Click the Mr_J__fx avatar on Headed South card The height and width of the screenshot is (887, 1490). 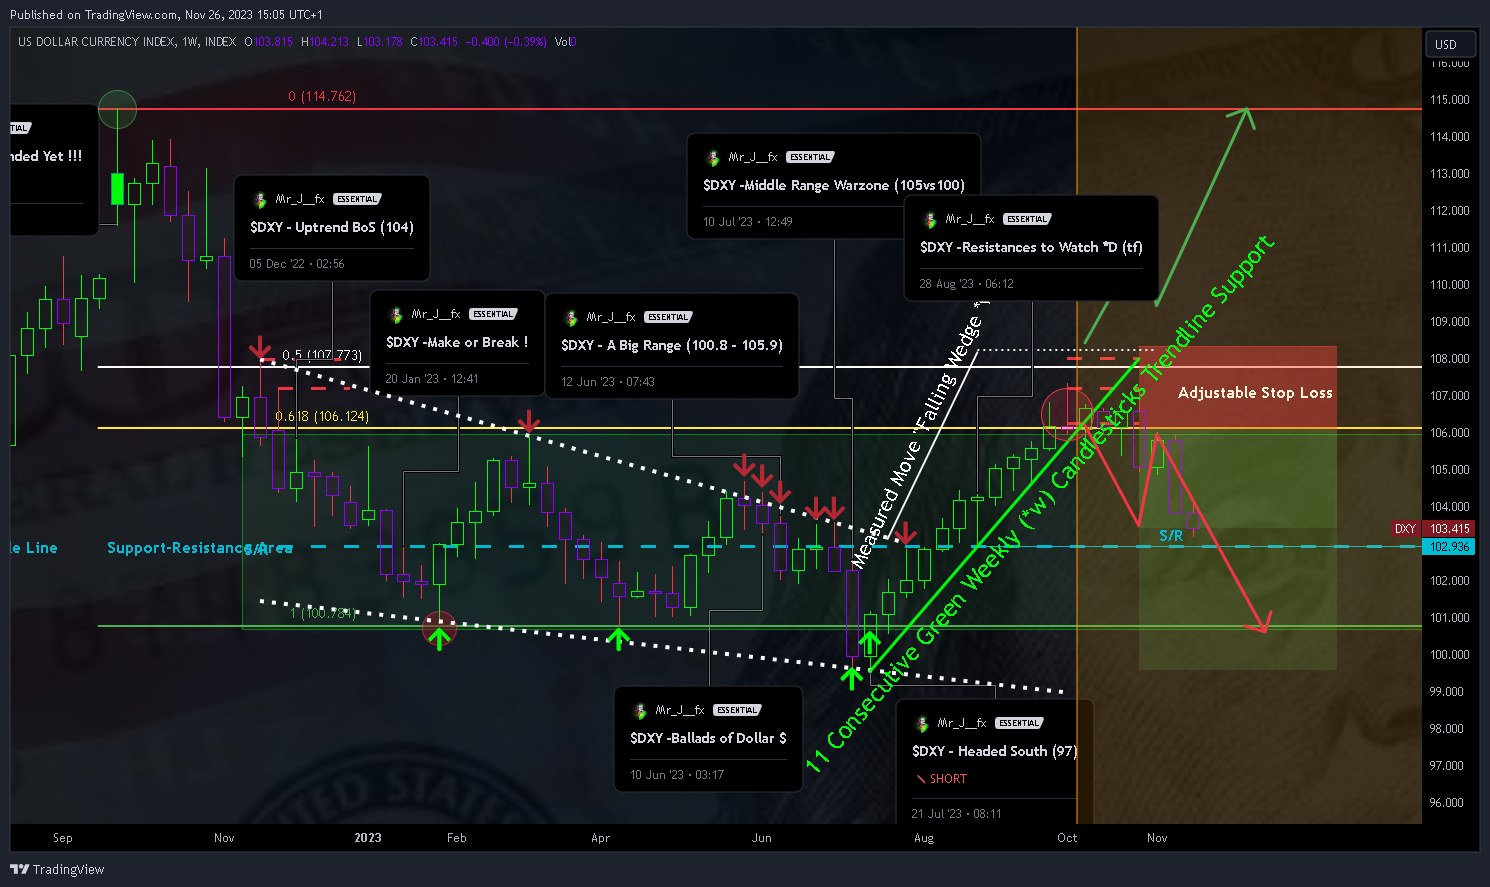point(922,724)
